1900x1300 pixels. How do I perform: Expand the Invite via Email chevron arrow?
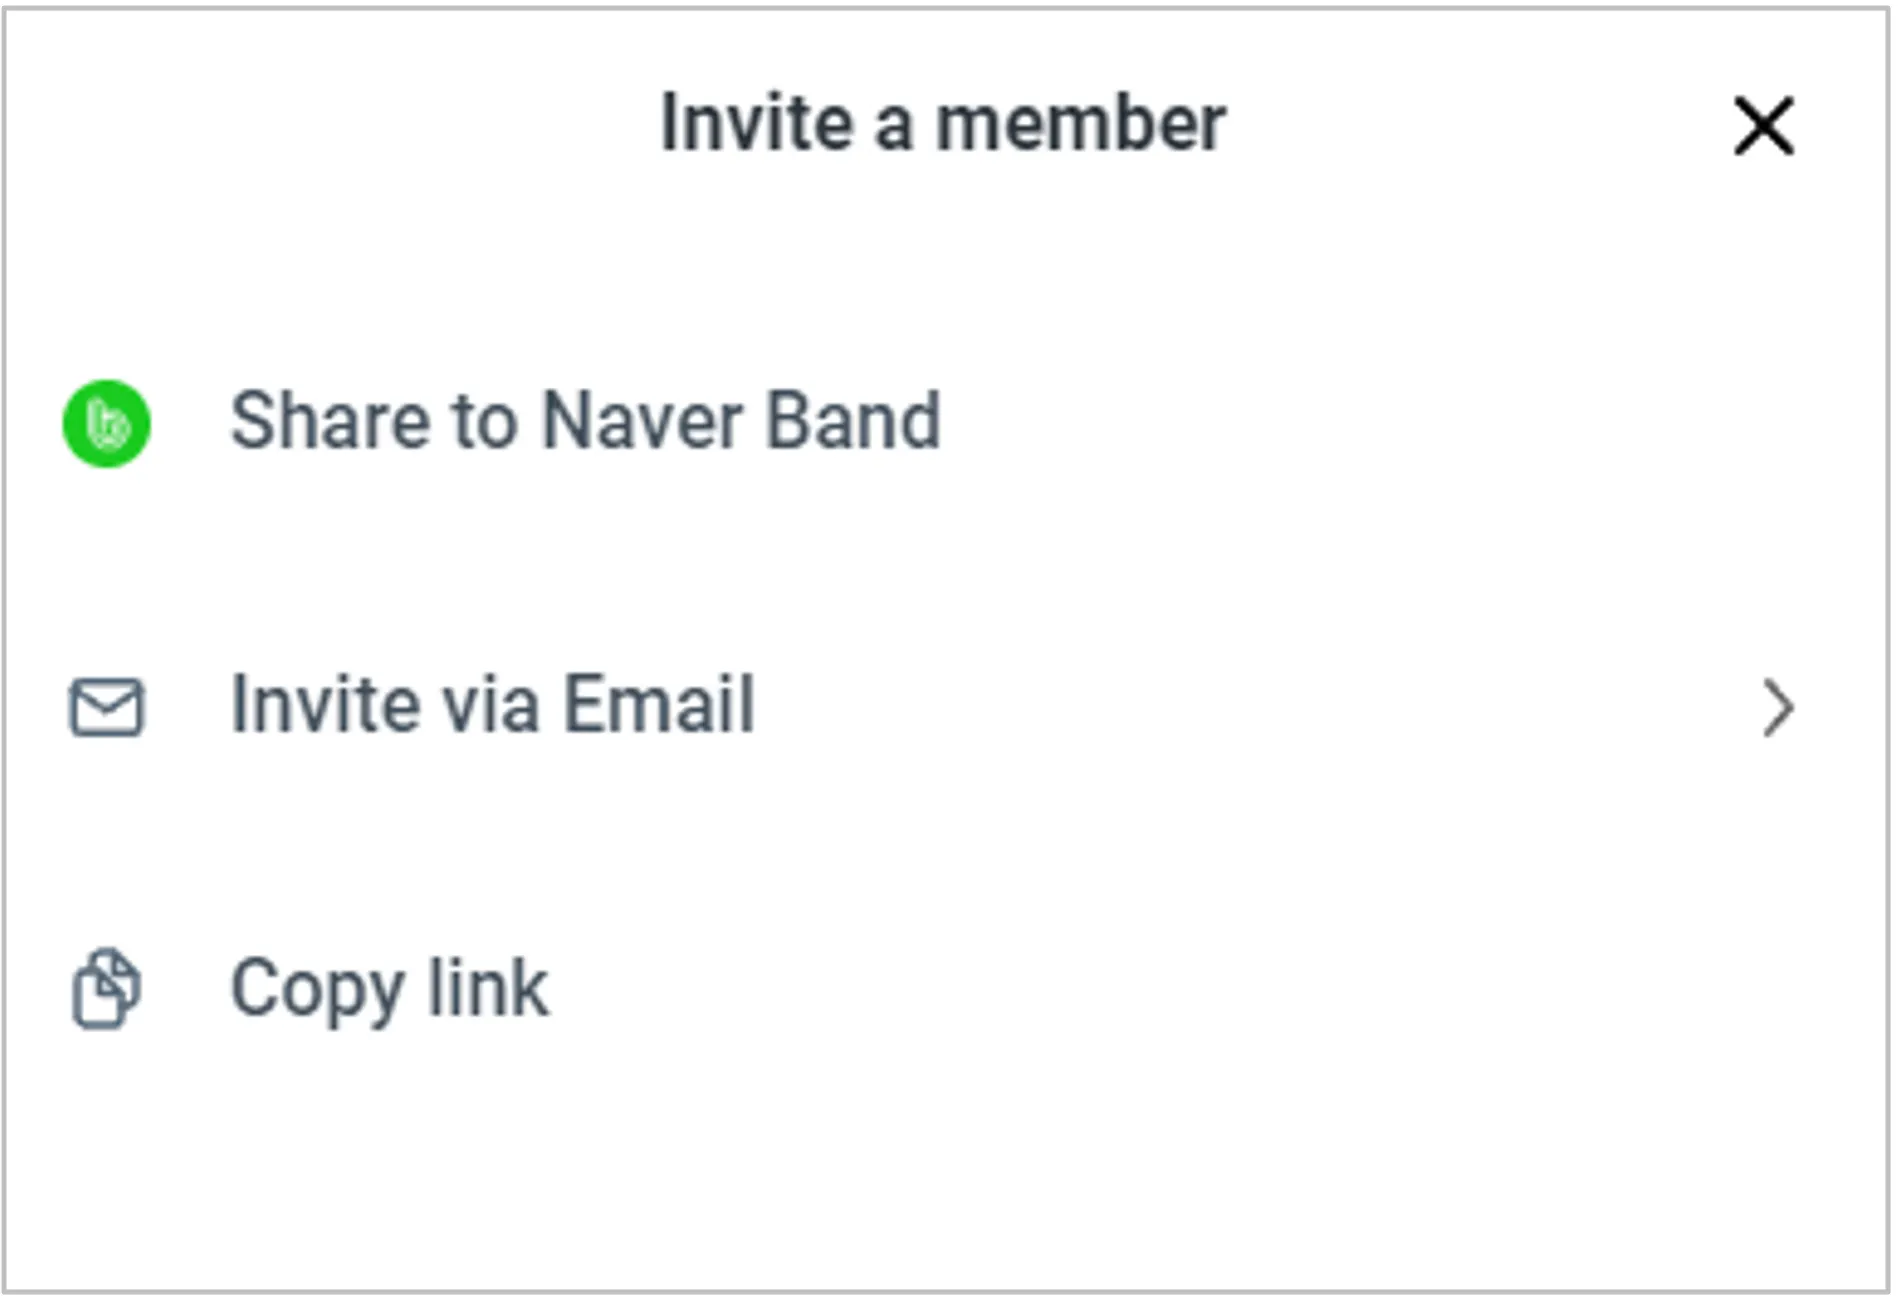tap(1777, 707)
